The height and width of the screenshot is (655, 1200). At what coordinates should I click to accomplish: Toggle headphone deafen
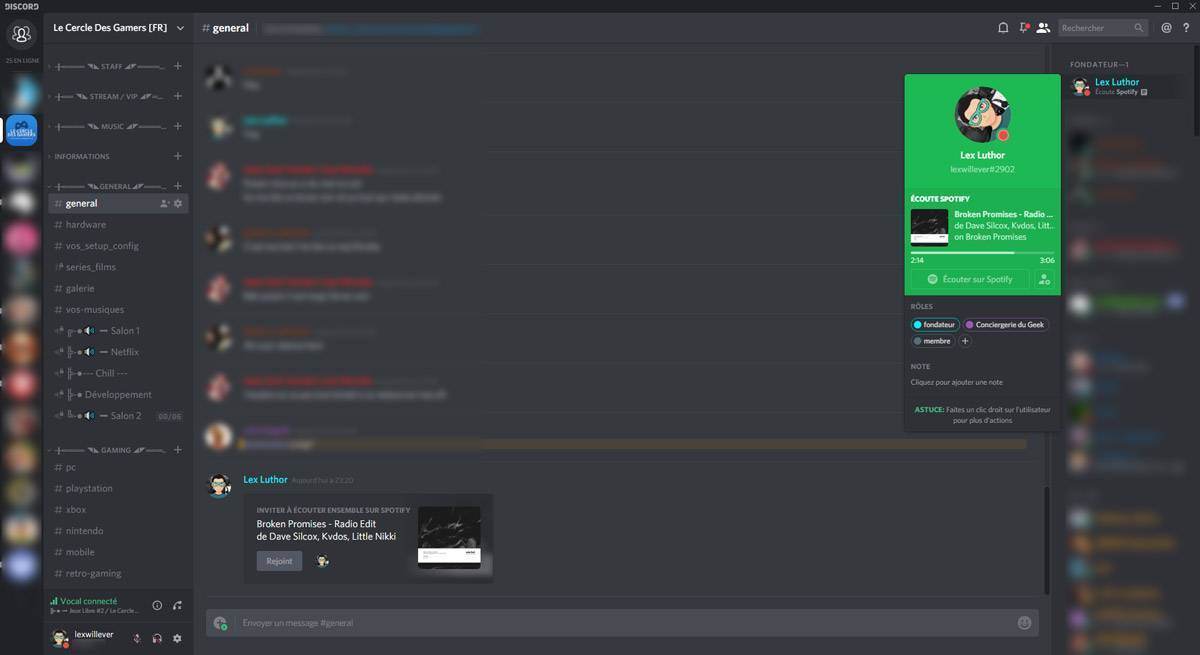coord(157,638)
